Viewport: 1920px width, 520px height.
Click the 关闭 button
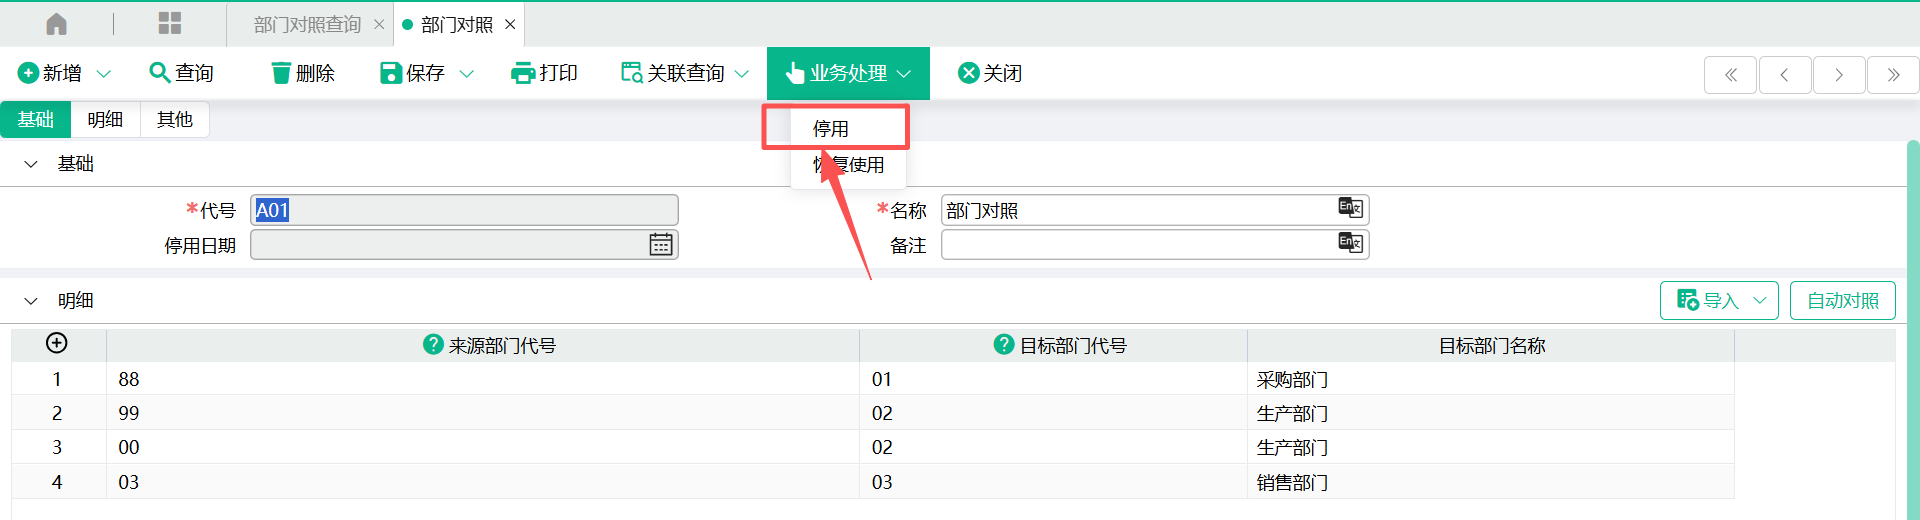pos(990,73)
